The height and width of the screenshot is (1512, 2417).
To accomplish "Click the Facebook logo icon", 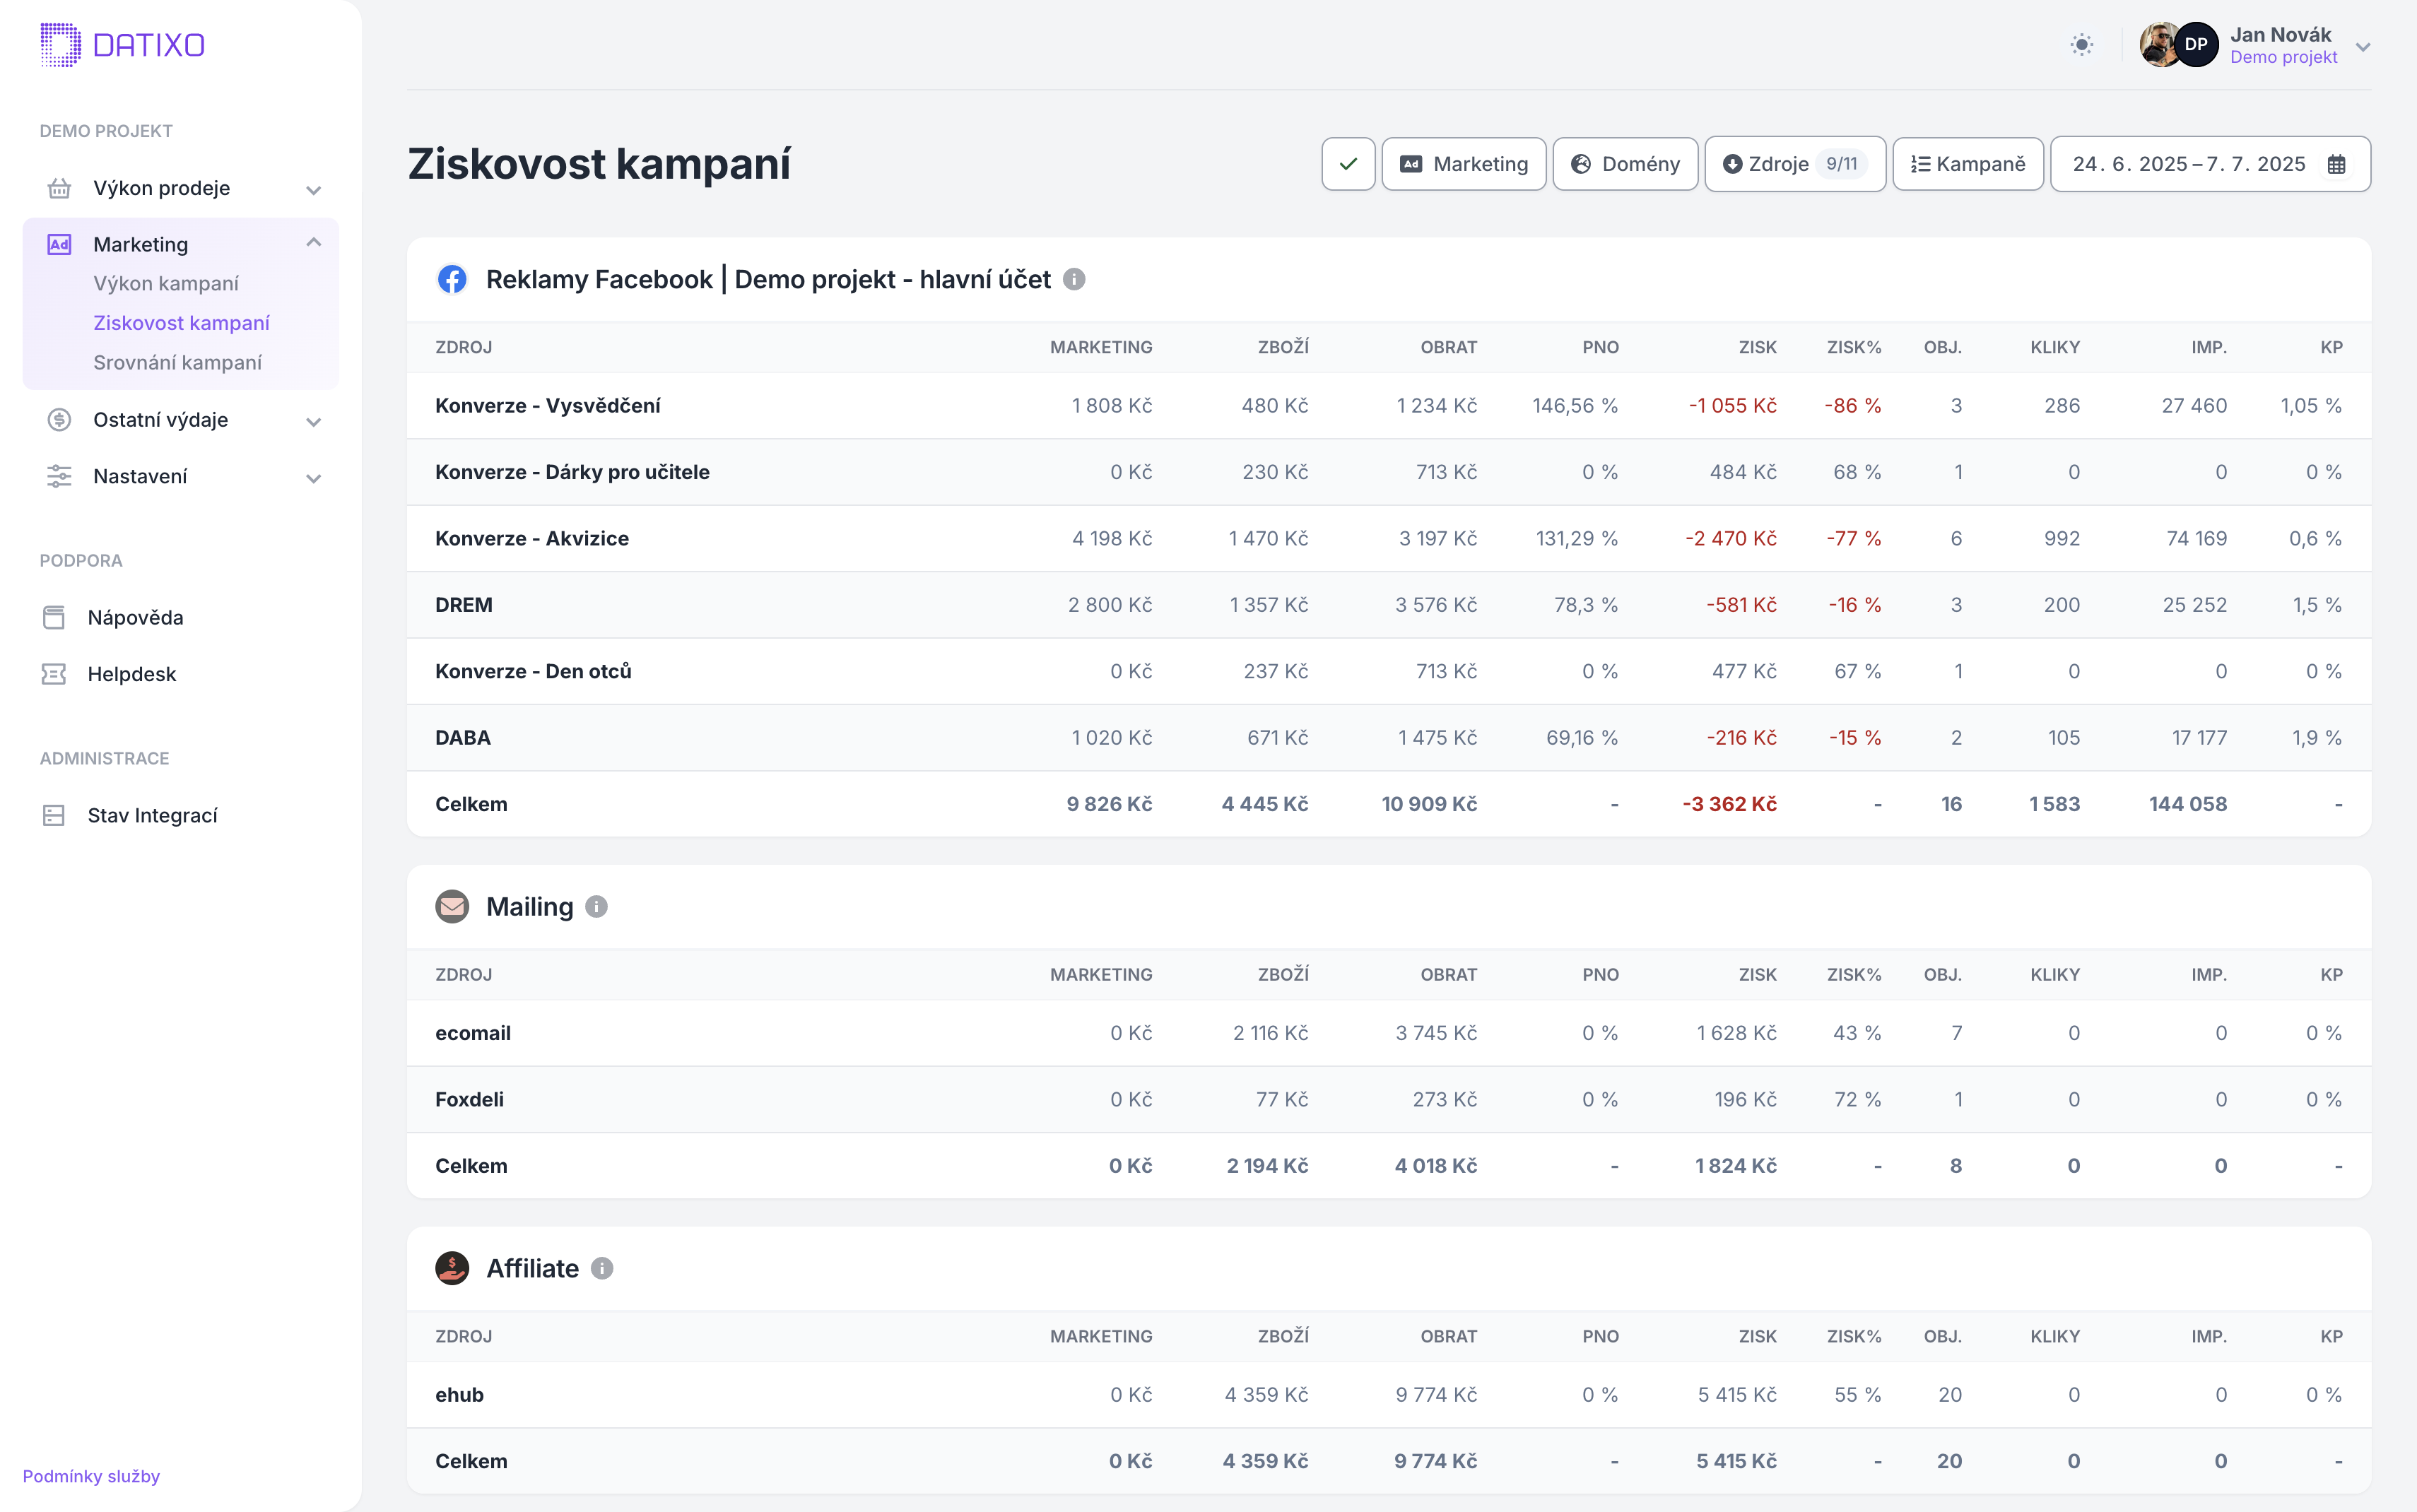I will tap(452, 279).
